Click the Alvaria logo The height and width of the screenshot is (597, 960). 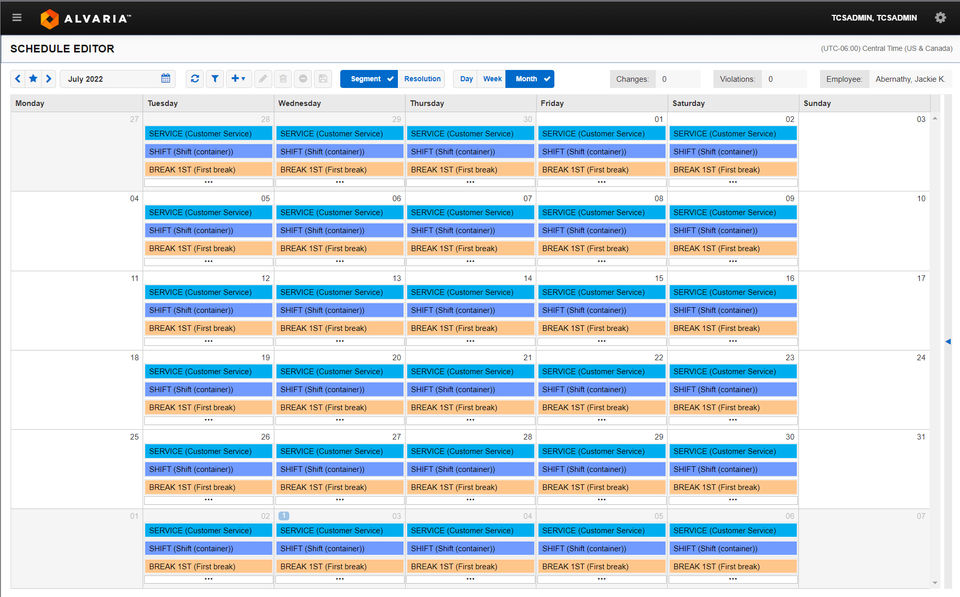85,19
